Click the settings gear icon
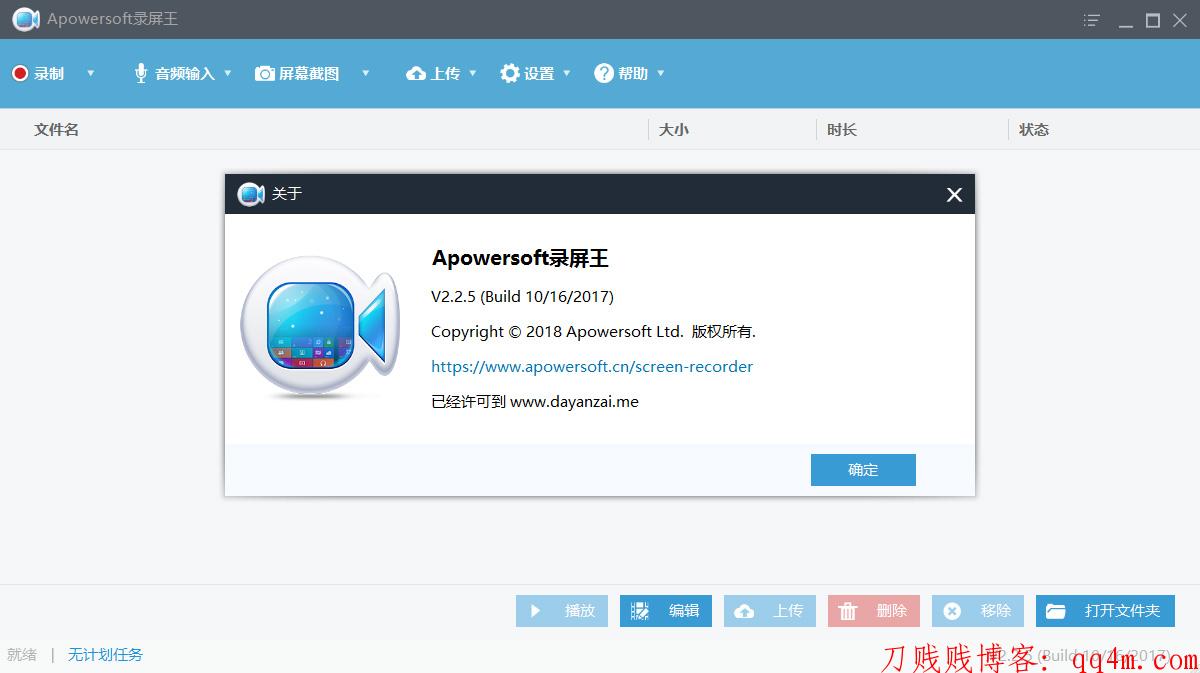 (x=510, y=73)
